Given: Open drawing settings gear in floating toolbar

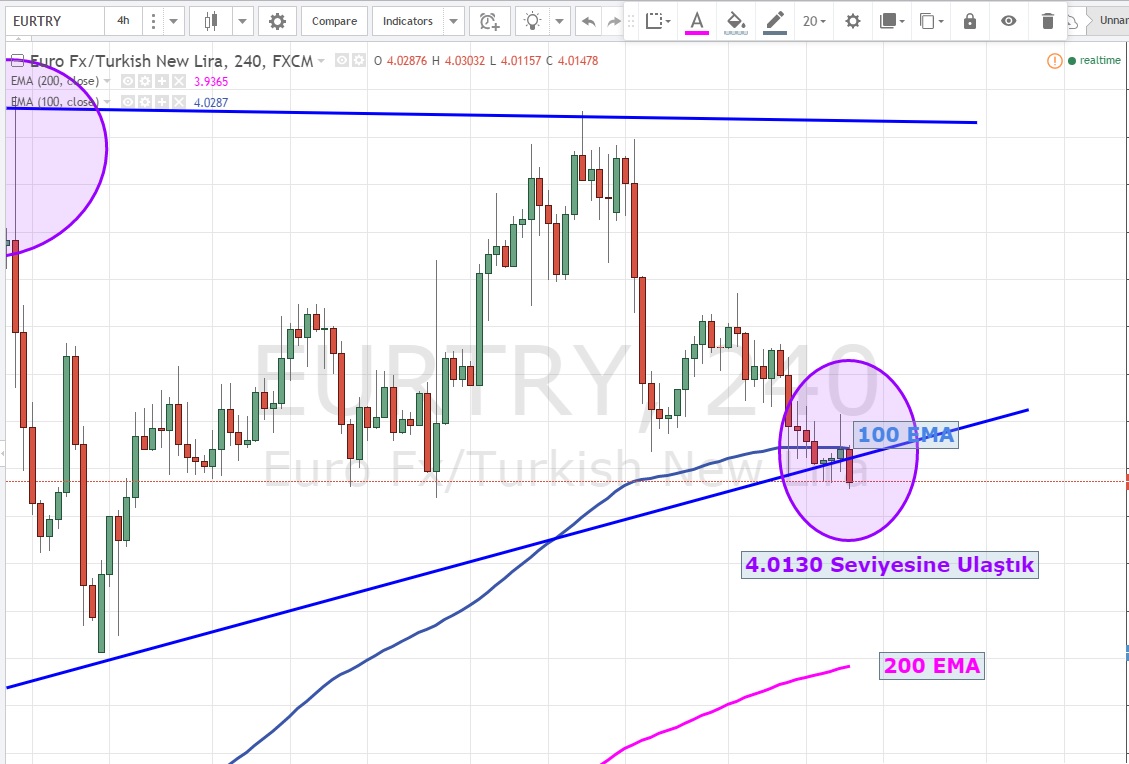Looking at the screenshot, I should 852,21.
